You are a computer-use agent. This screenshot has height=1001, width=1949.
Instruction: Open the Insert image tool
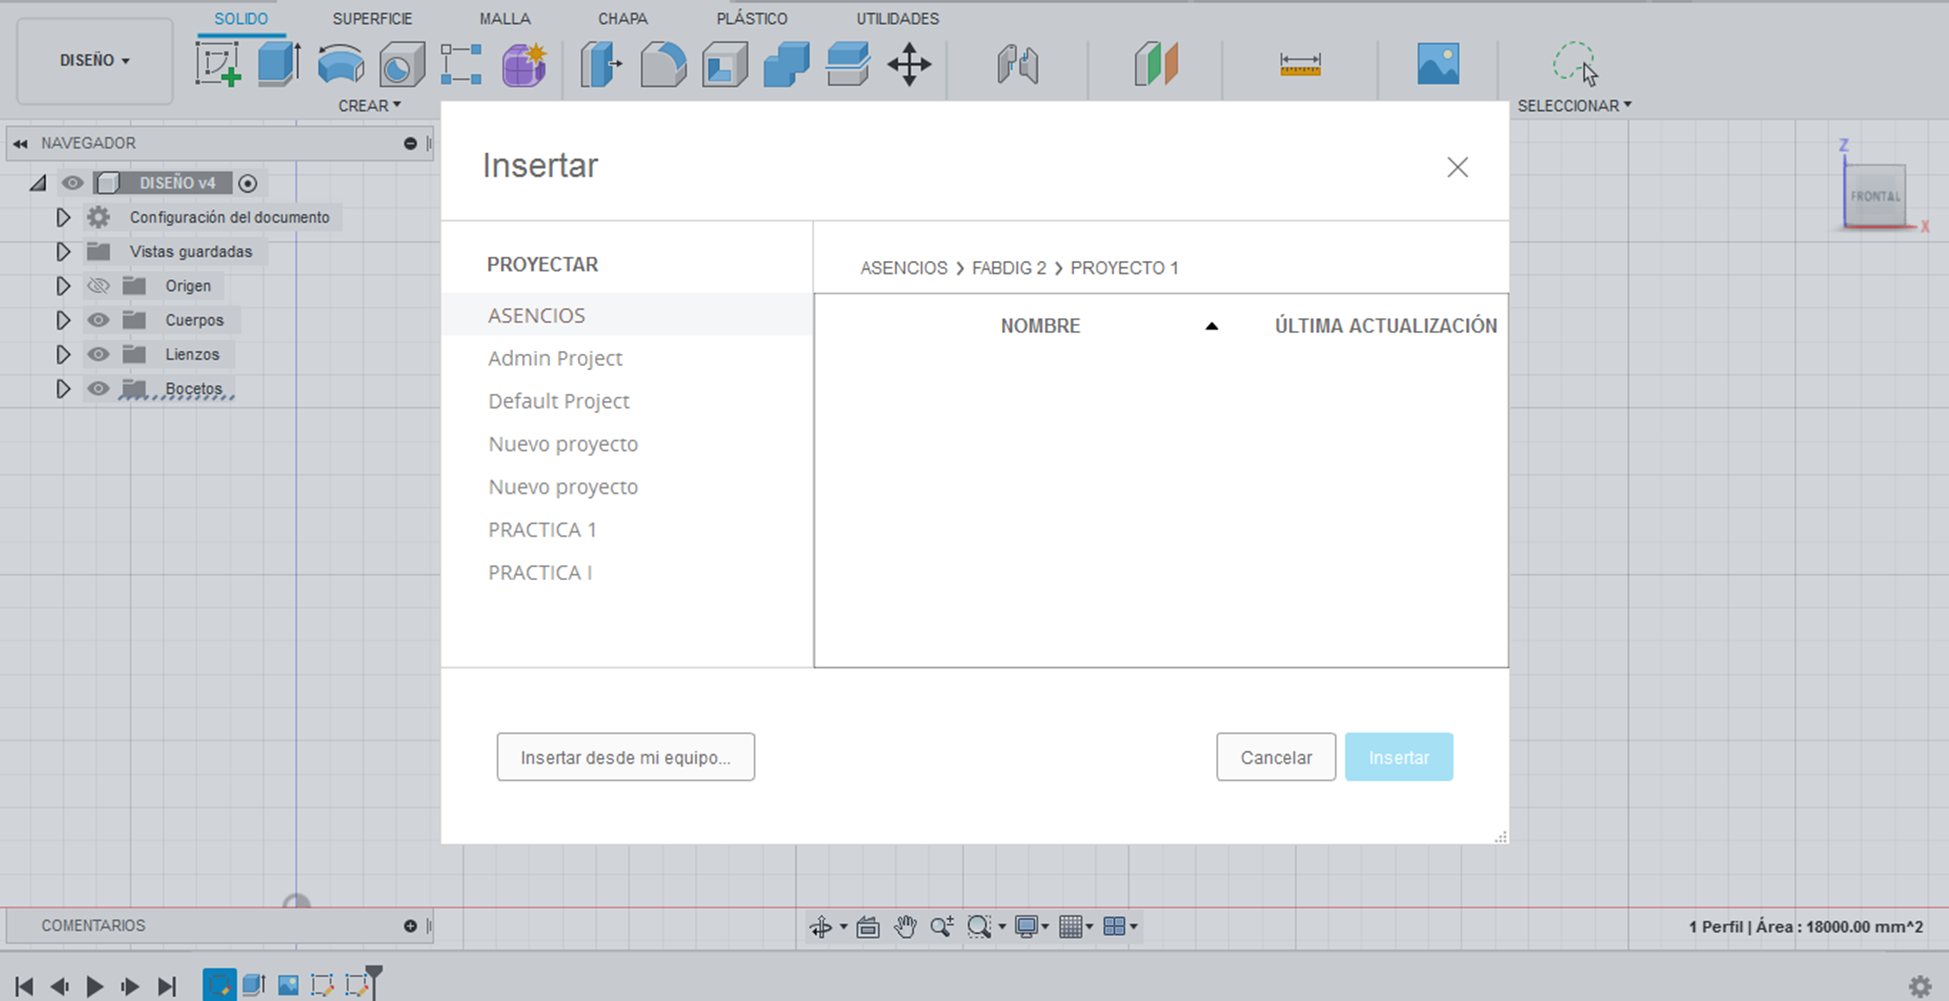coord(1438,64)
